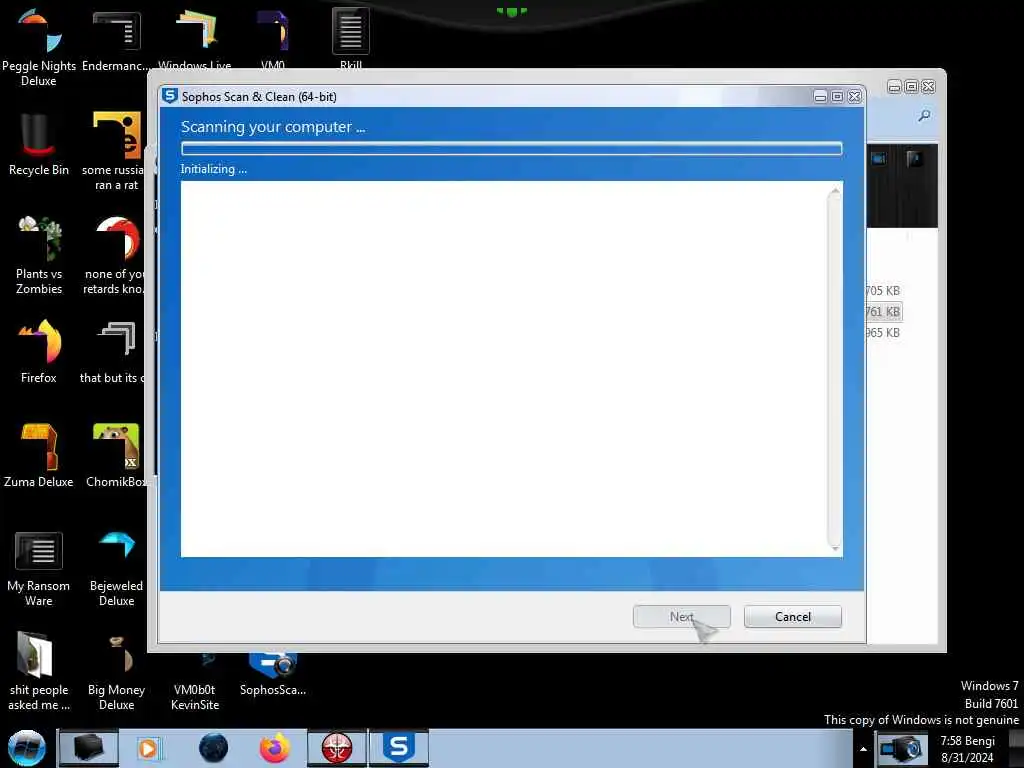
Task: Open the Windows Start menu orb
Action: tap(27, 748)
